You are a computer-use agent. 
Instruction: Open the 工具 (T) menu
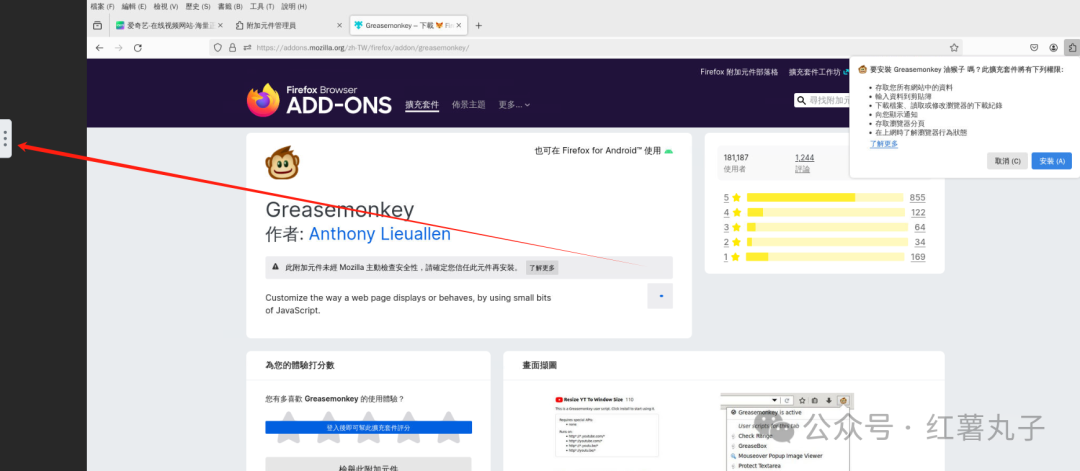[x=262, y=6]
